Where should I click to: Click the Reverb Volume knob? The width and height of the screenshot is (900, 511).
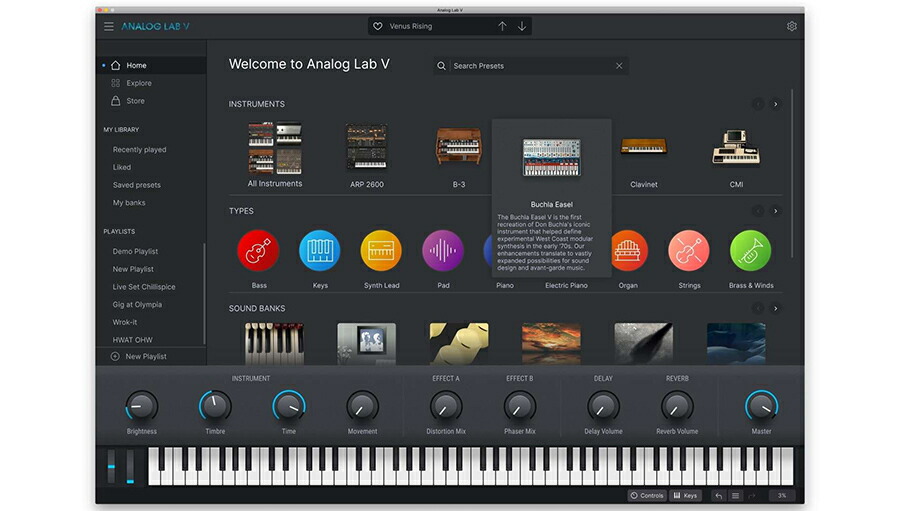click(677, 407)
